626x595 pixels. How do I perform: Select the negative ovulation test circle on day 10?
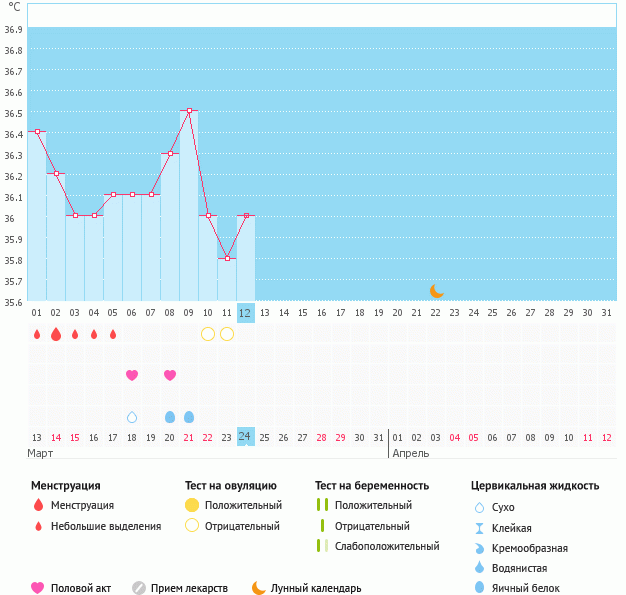[x=208, y=334]
